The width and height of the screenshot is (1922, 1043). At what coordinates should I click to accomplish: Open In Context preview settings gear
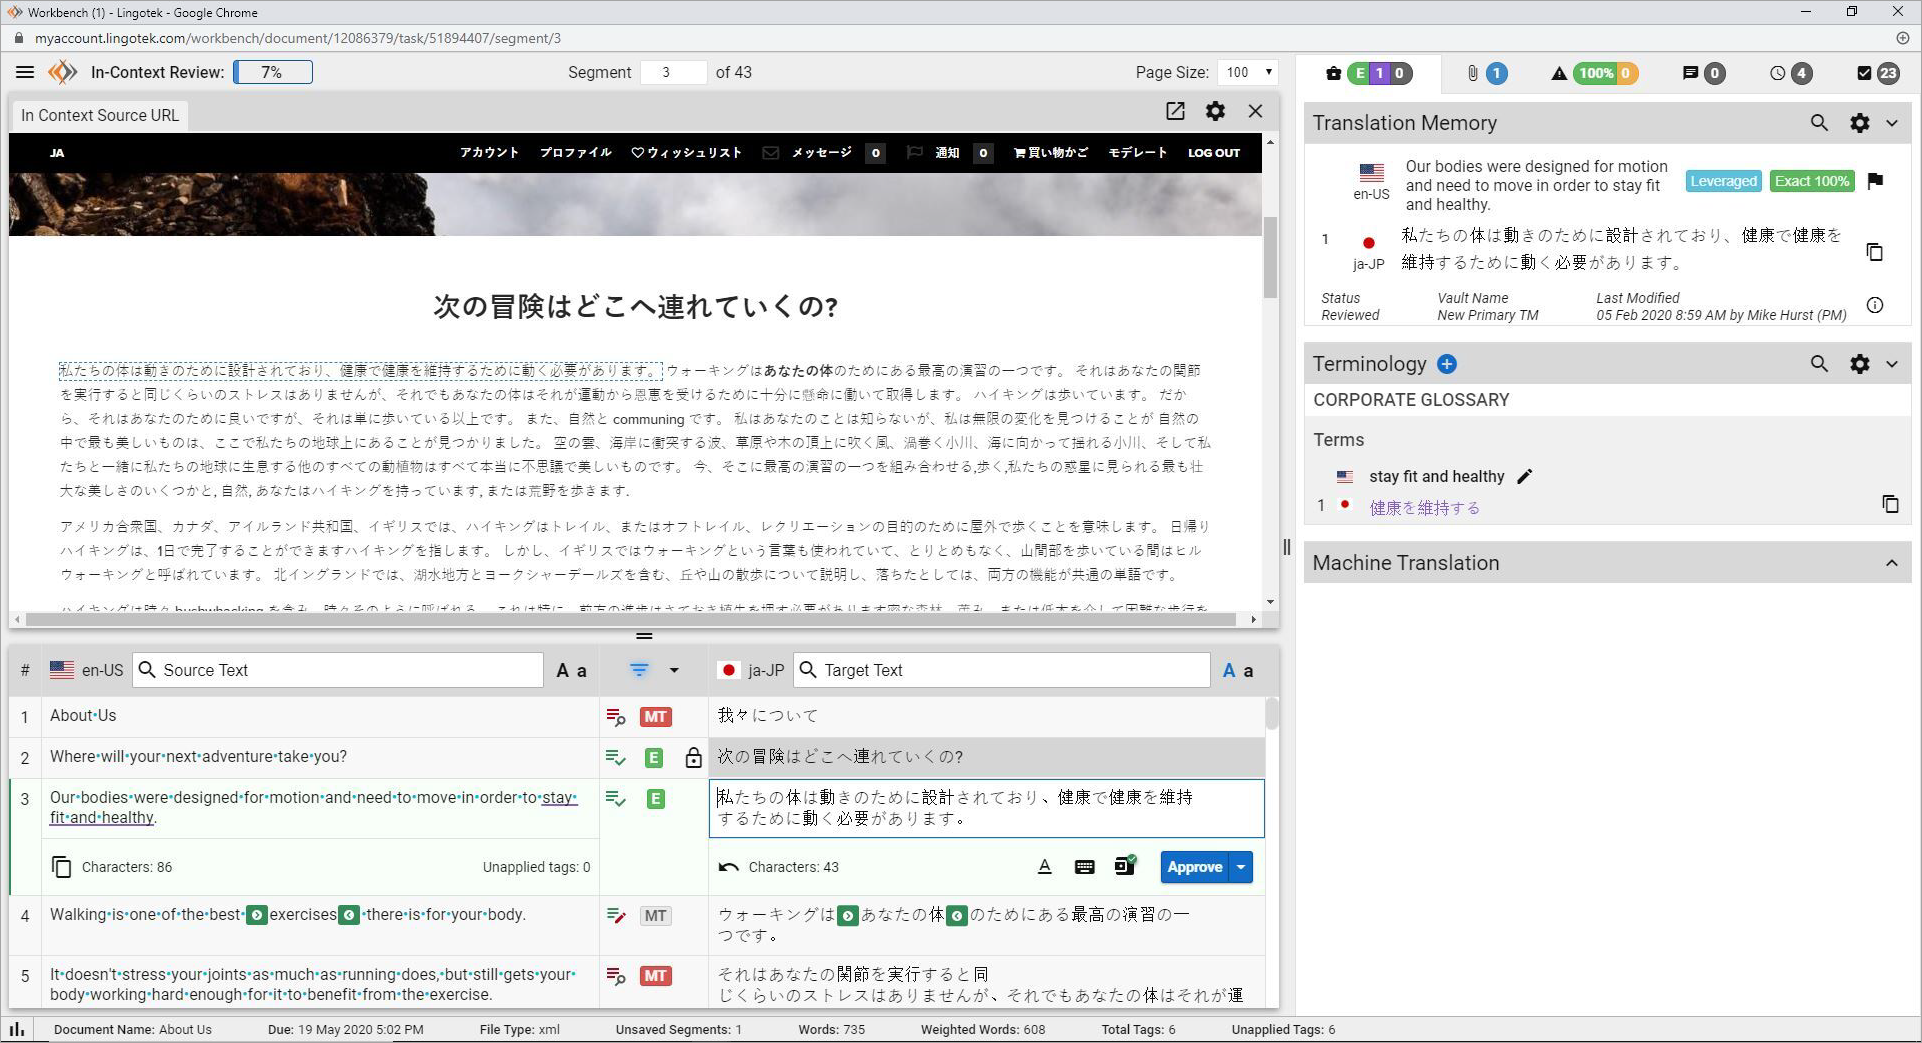[1215, 111]
